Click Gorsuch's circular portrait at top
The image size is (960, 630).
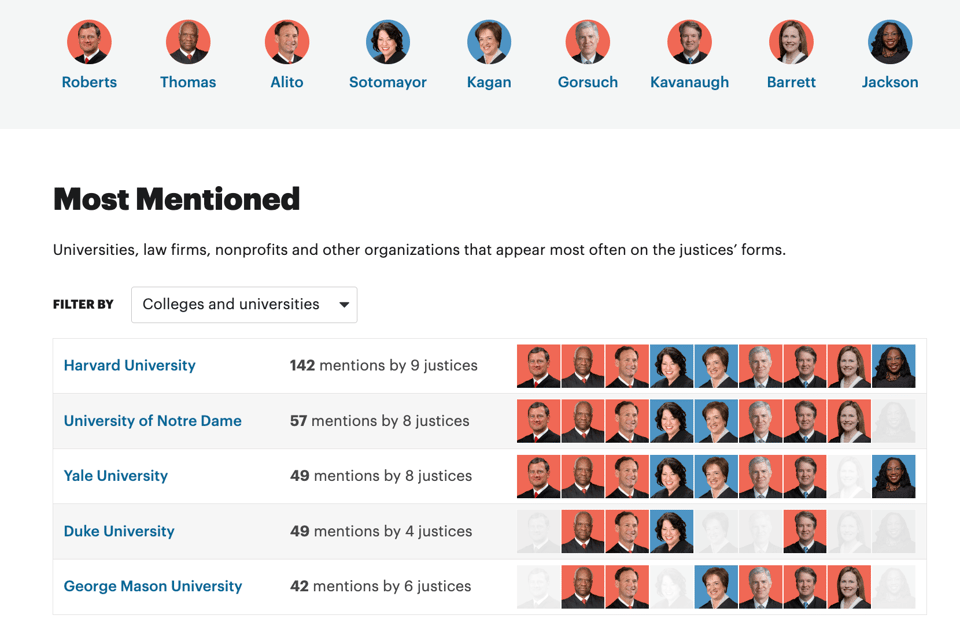pos(588,42)
